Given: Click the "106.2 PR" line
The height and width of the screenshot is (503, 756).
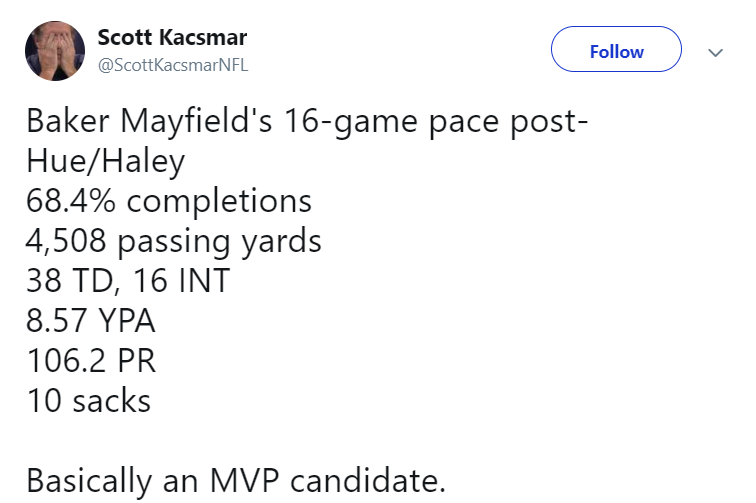Looking at the screenshot, I should coord(91,361).
